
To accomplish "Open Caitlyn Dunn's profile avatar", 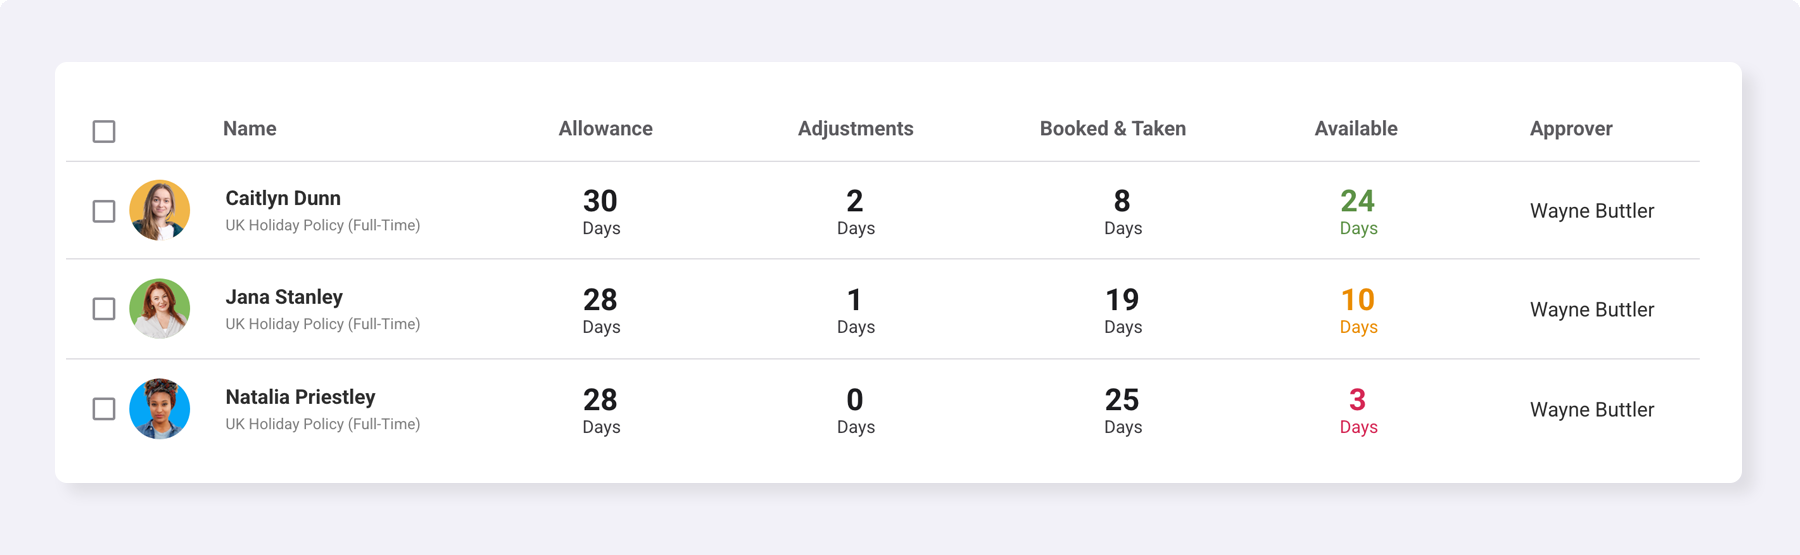I will pos(160,210).
